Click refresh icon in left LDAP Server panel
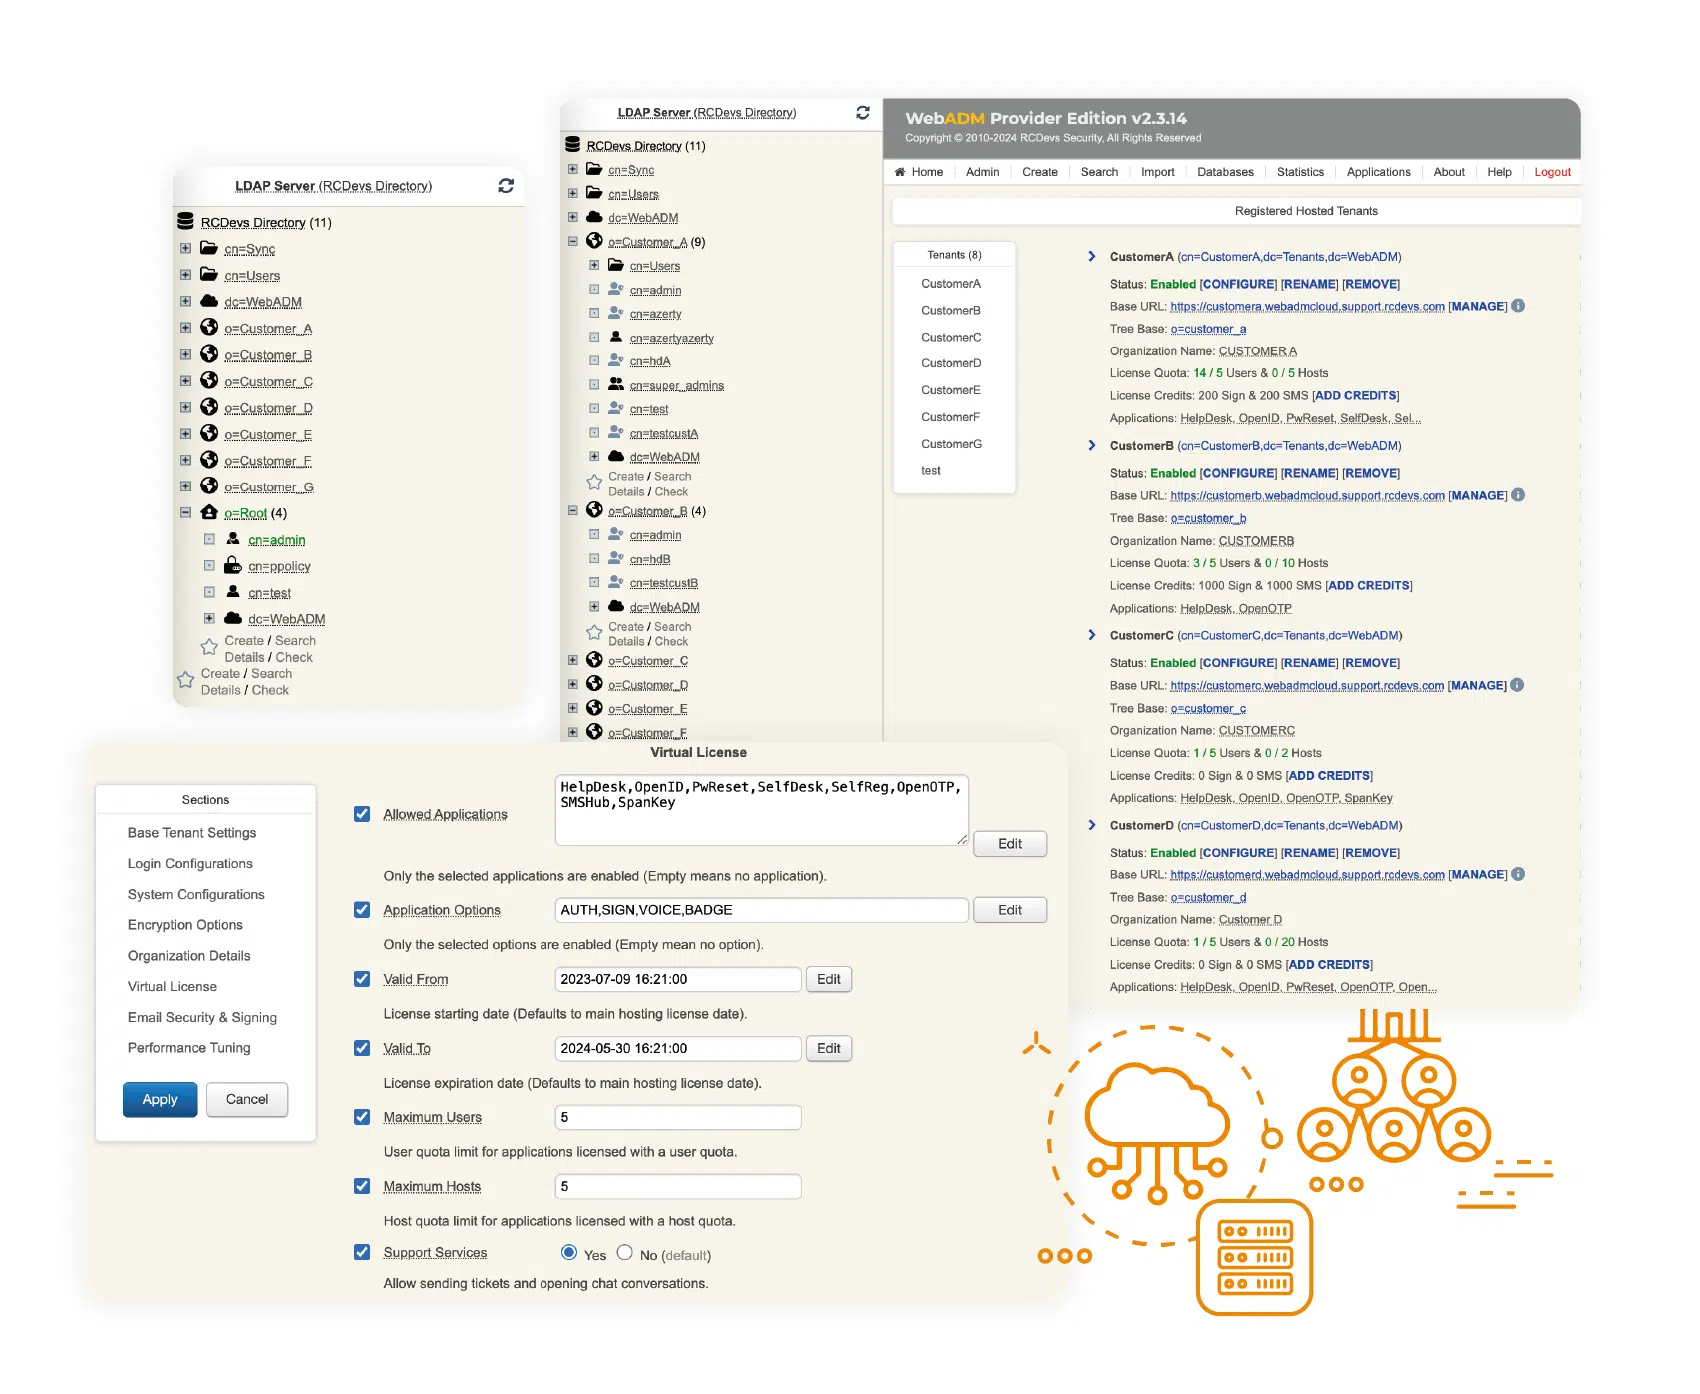This screenshot has width=1700, height=1394. coord(506,186)
